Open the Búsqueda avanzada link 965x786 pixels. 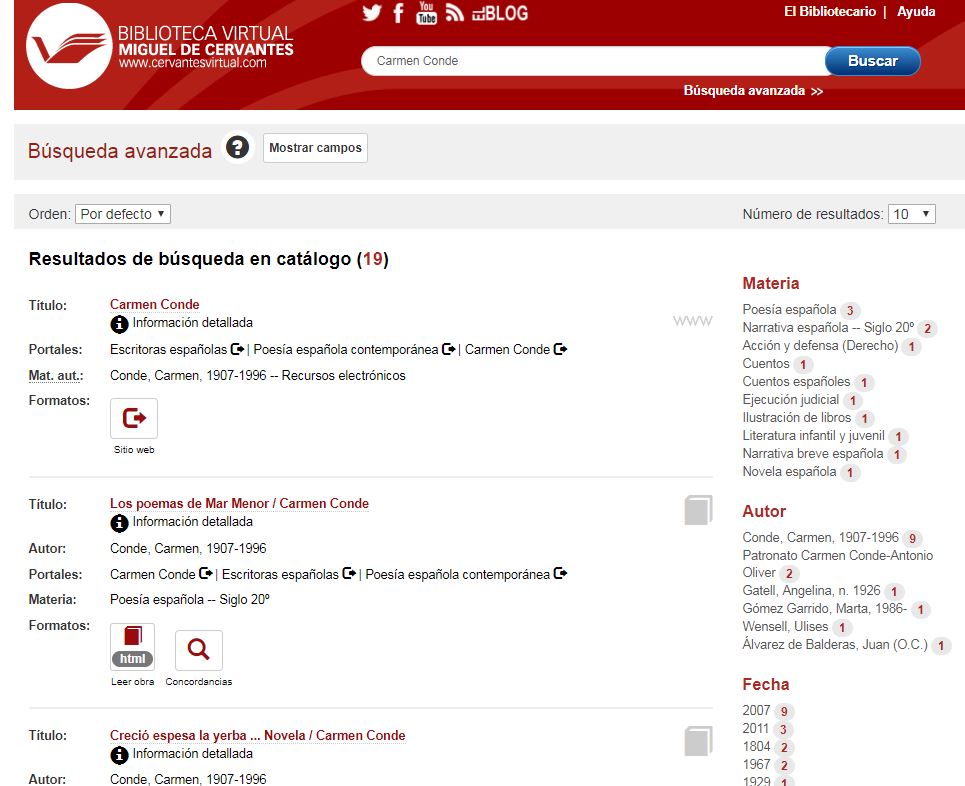pyautogui.click(x=753, y=90)
